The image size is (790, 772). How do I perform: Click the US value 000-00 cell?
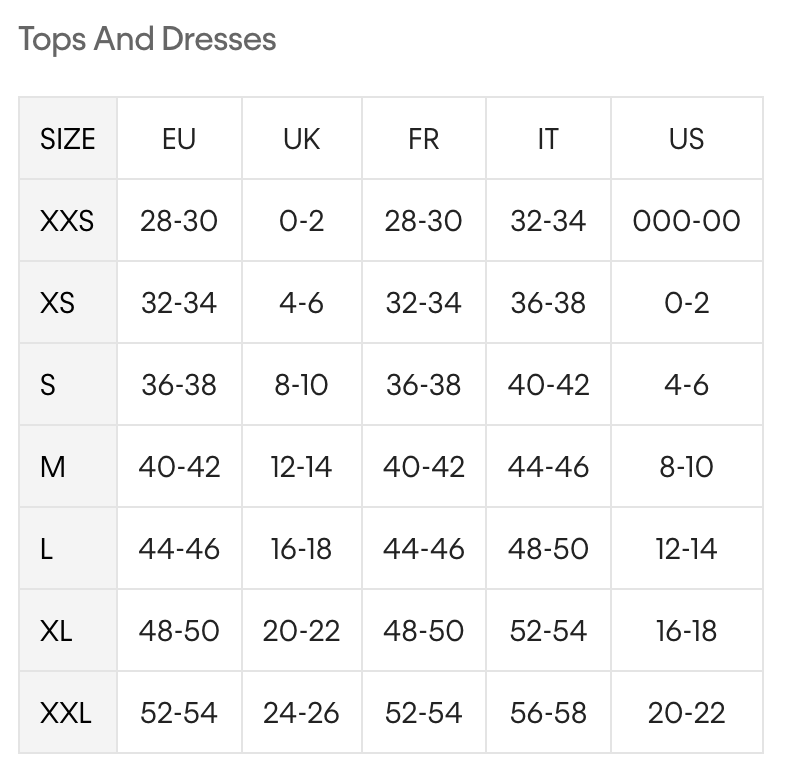point(686,221)
